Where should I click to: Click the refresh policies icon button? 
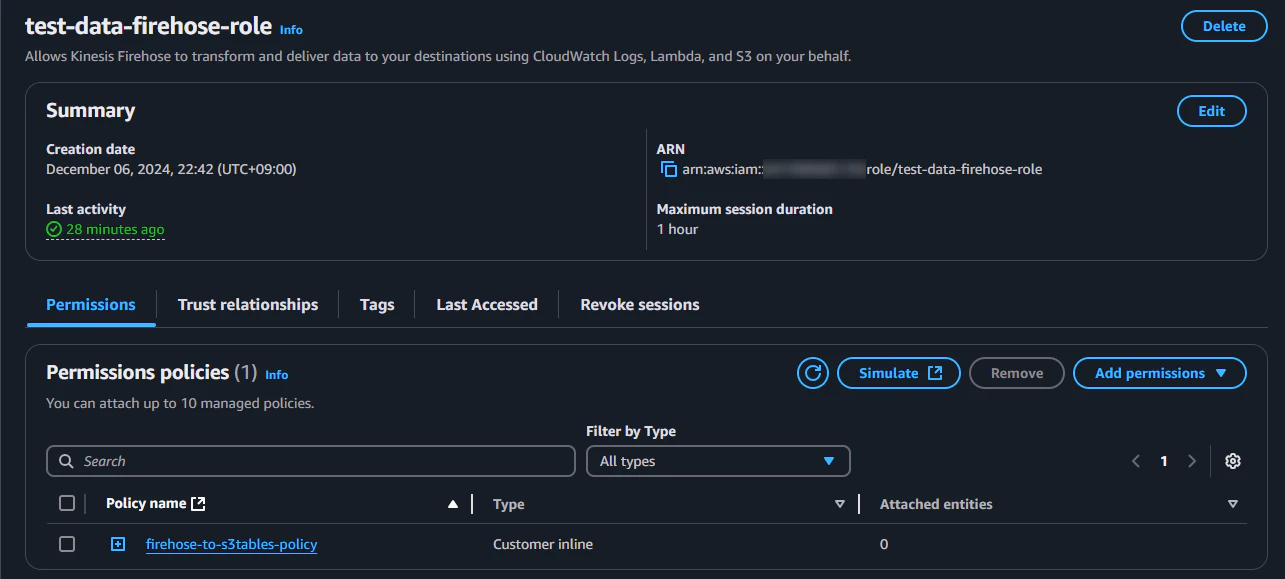click(813, 373)
